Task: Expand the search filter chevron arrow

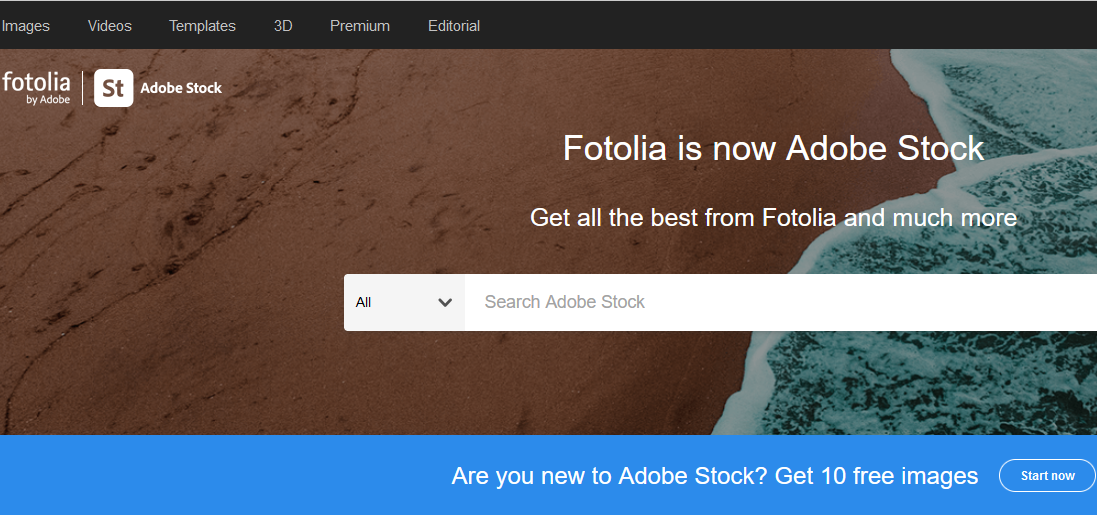Action: [446, 302]
